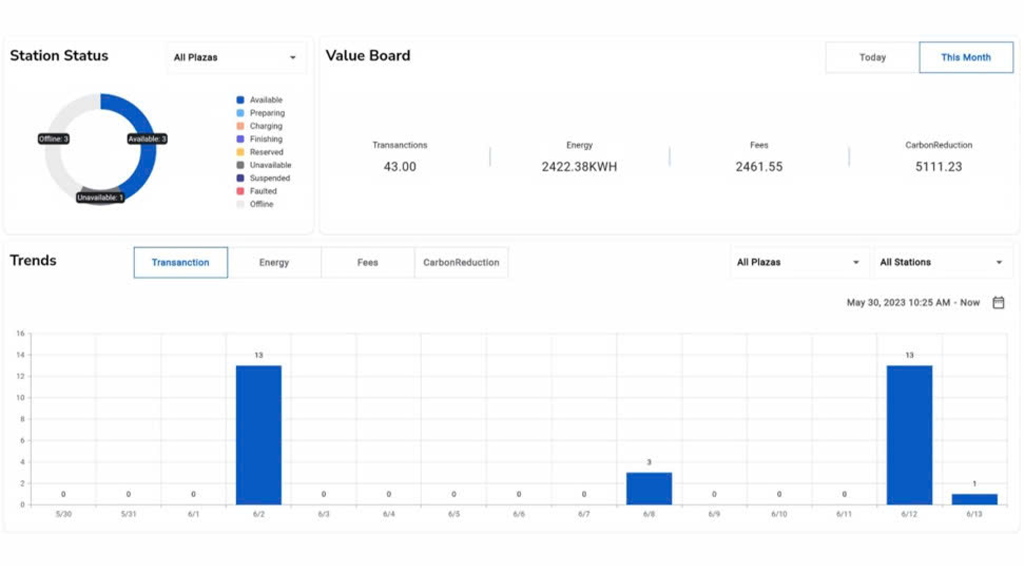
Task: Click the 6/2 bar showing 13
Action: (x=258, y=435)
